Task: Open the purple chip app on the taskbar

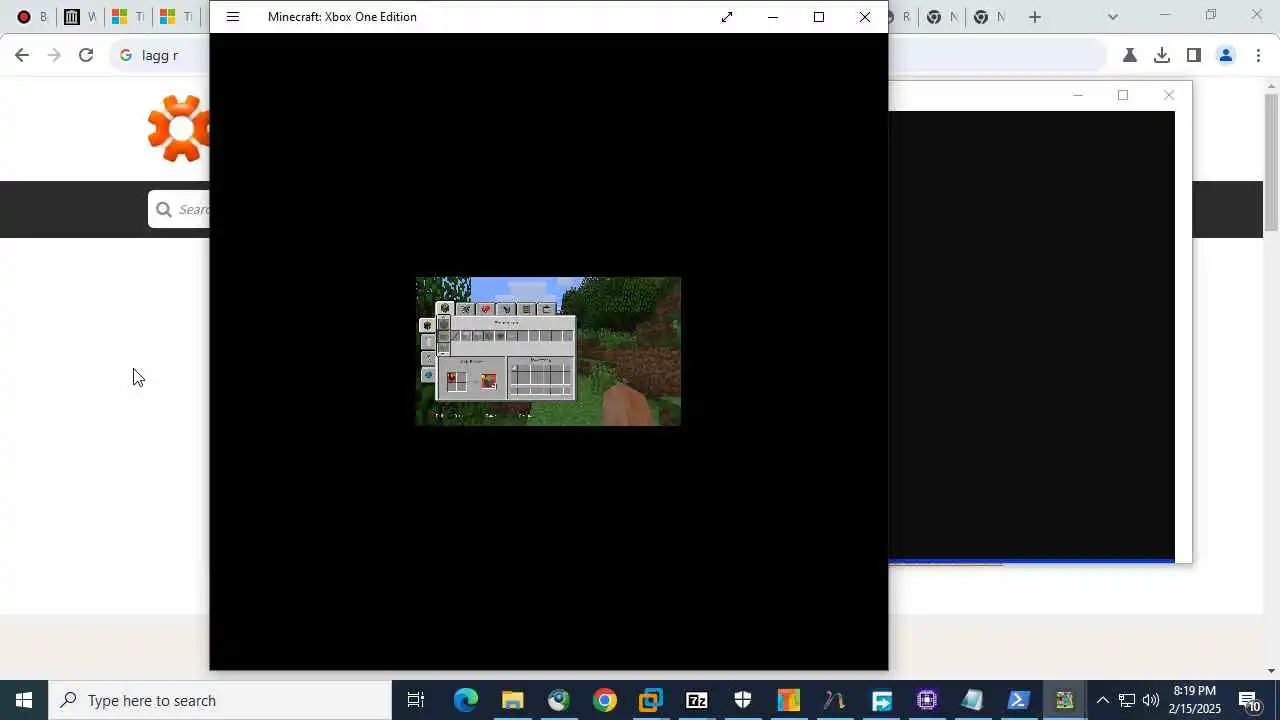Action: pos(926,700)
